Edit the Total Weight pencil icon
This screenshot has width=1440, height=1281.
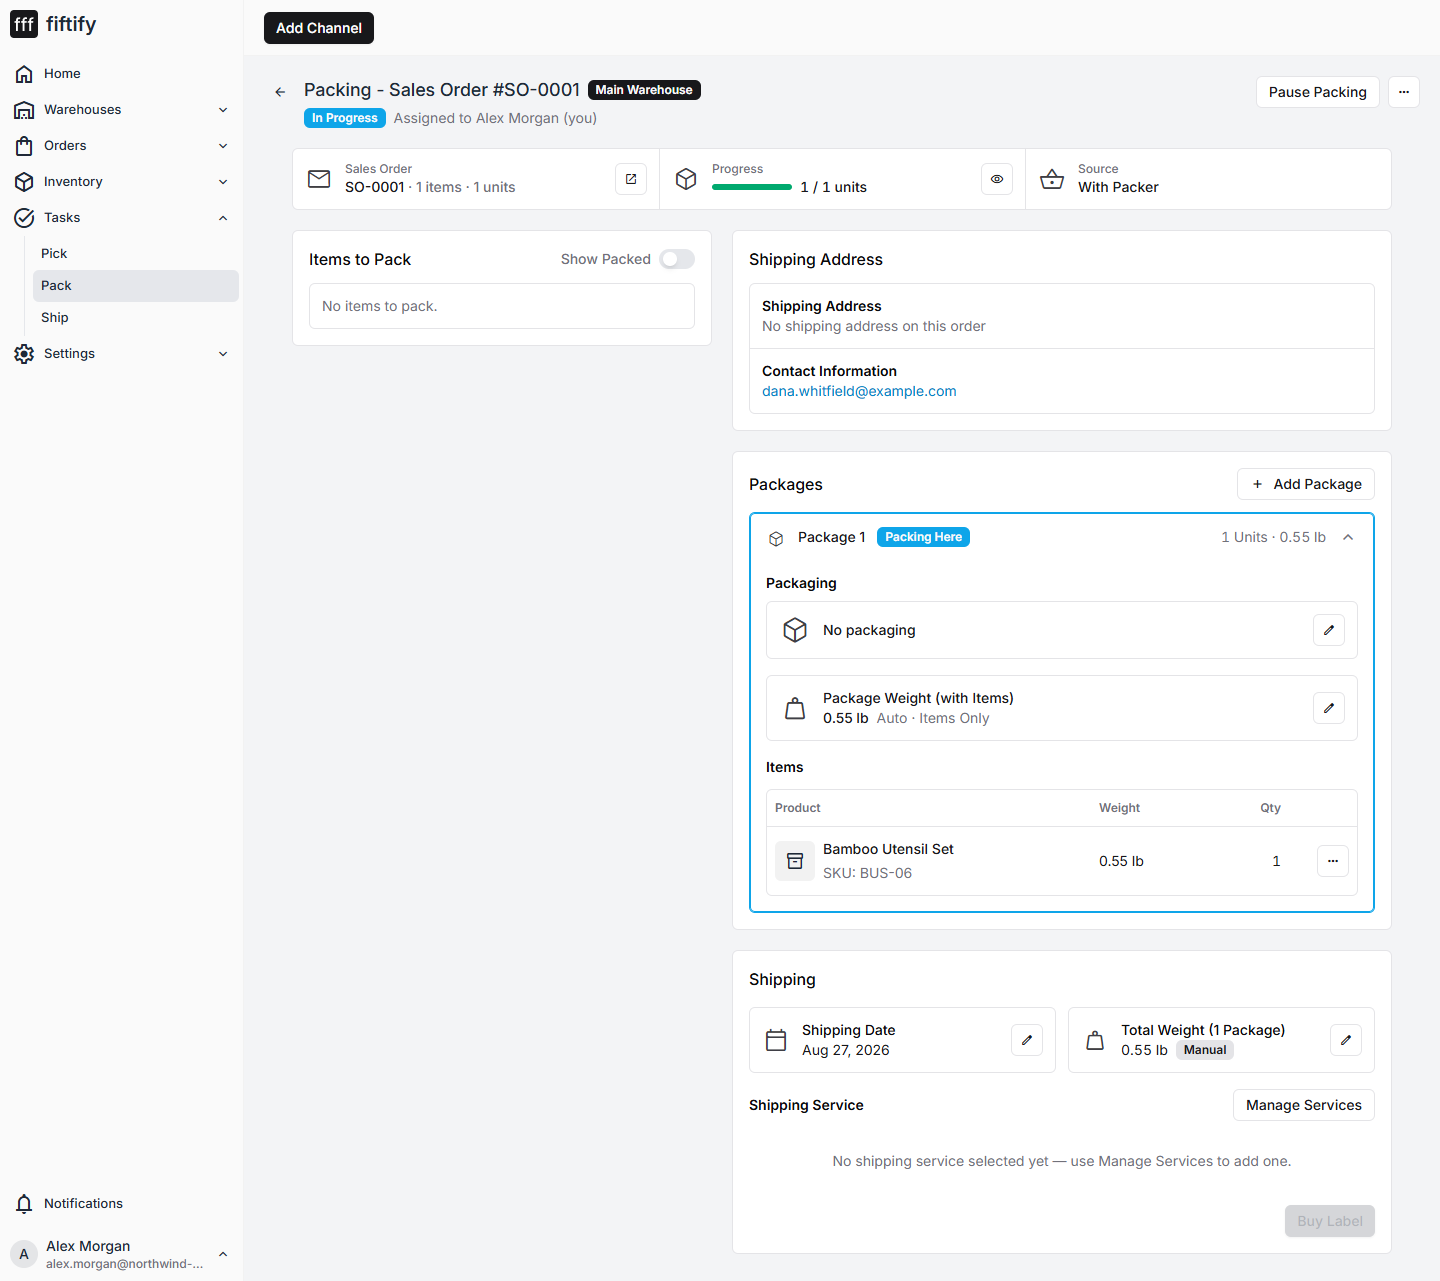(1346, 1040)
